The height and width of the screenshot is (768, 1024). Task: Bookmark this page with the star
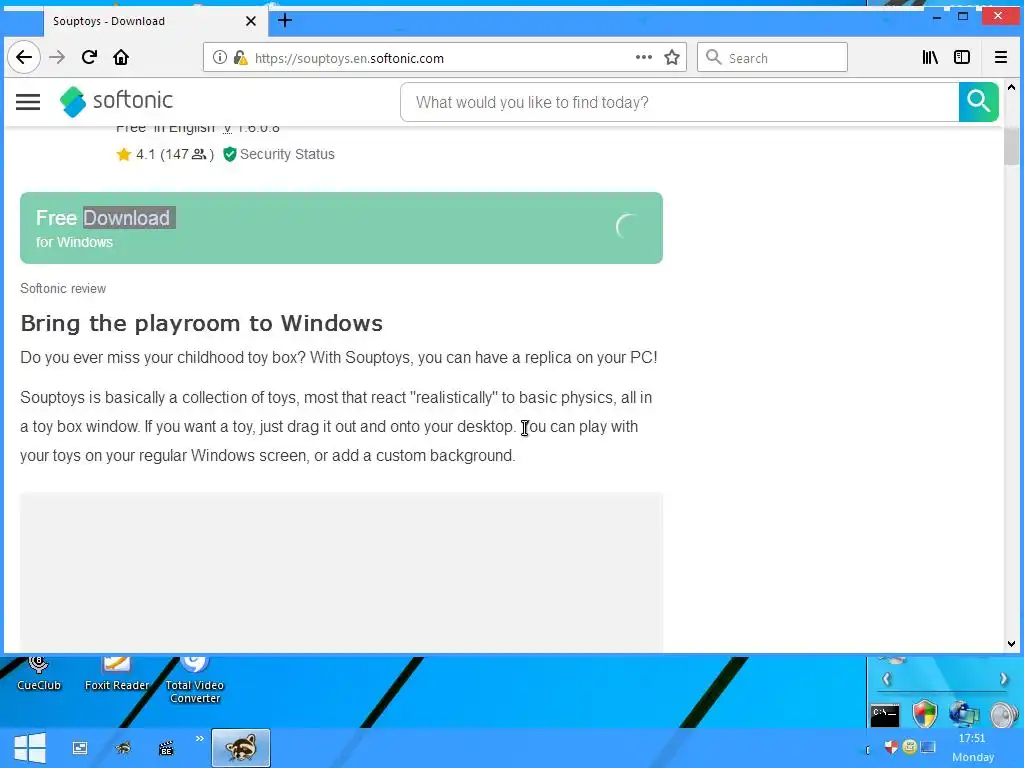click(x=672, y=57)
